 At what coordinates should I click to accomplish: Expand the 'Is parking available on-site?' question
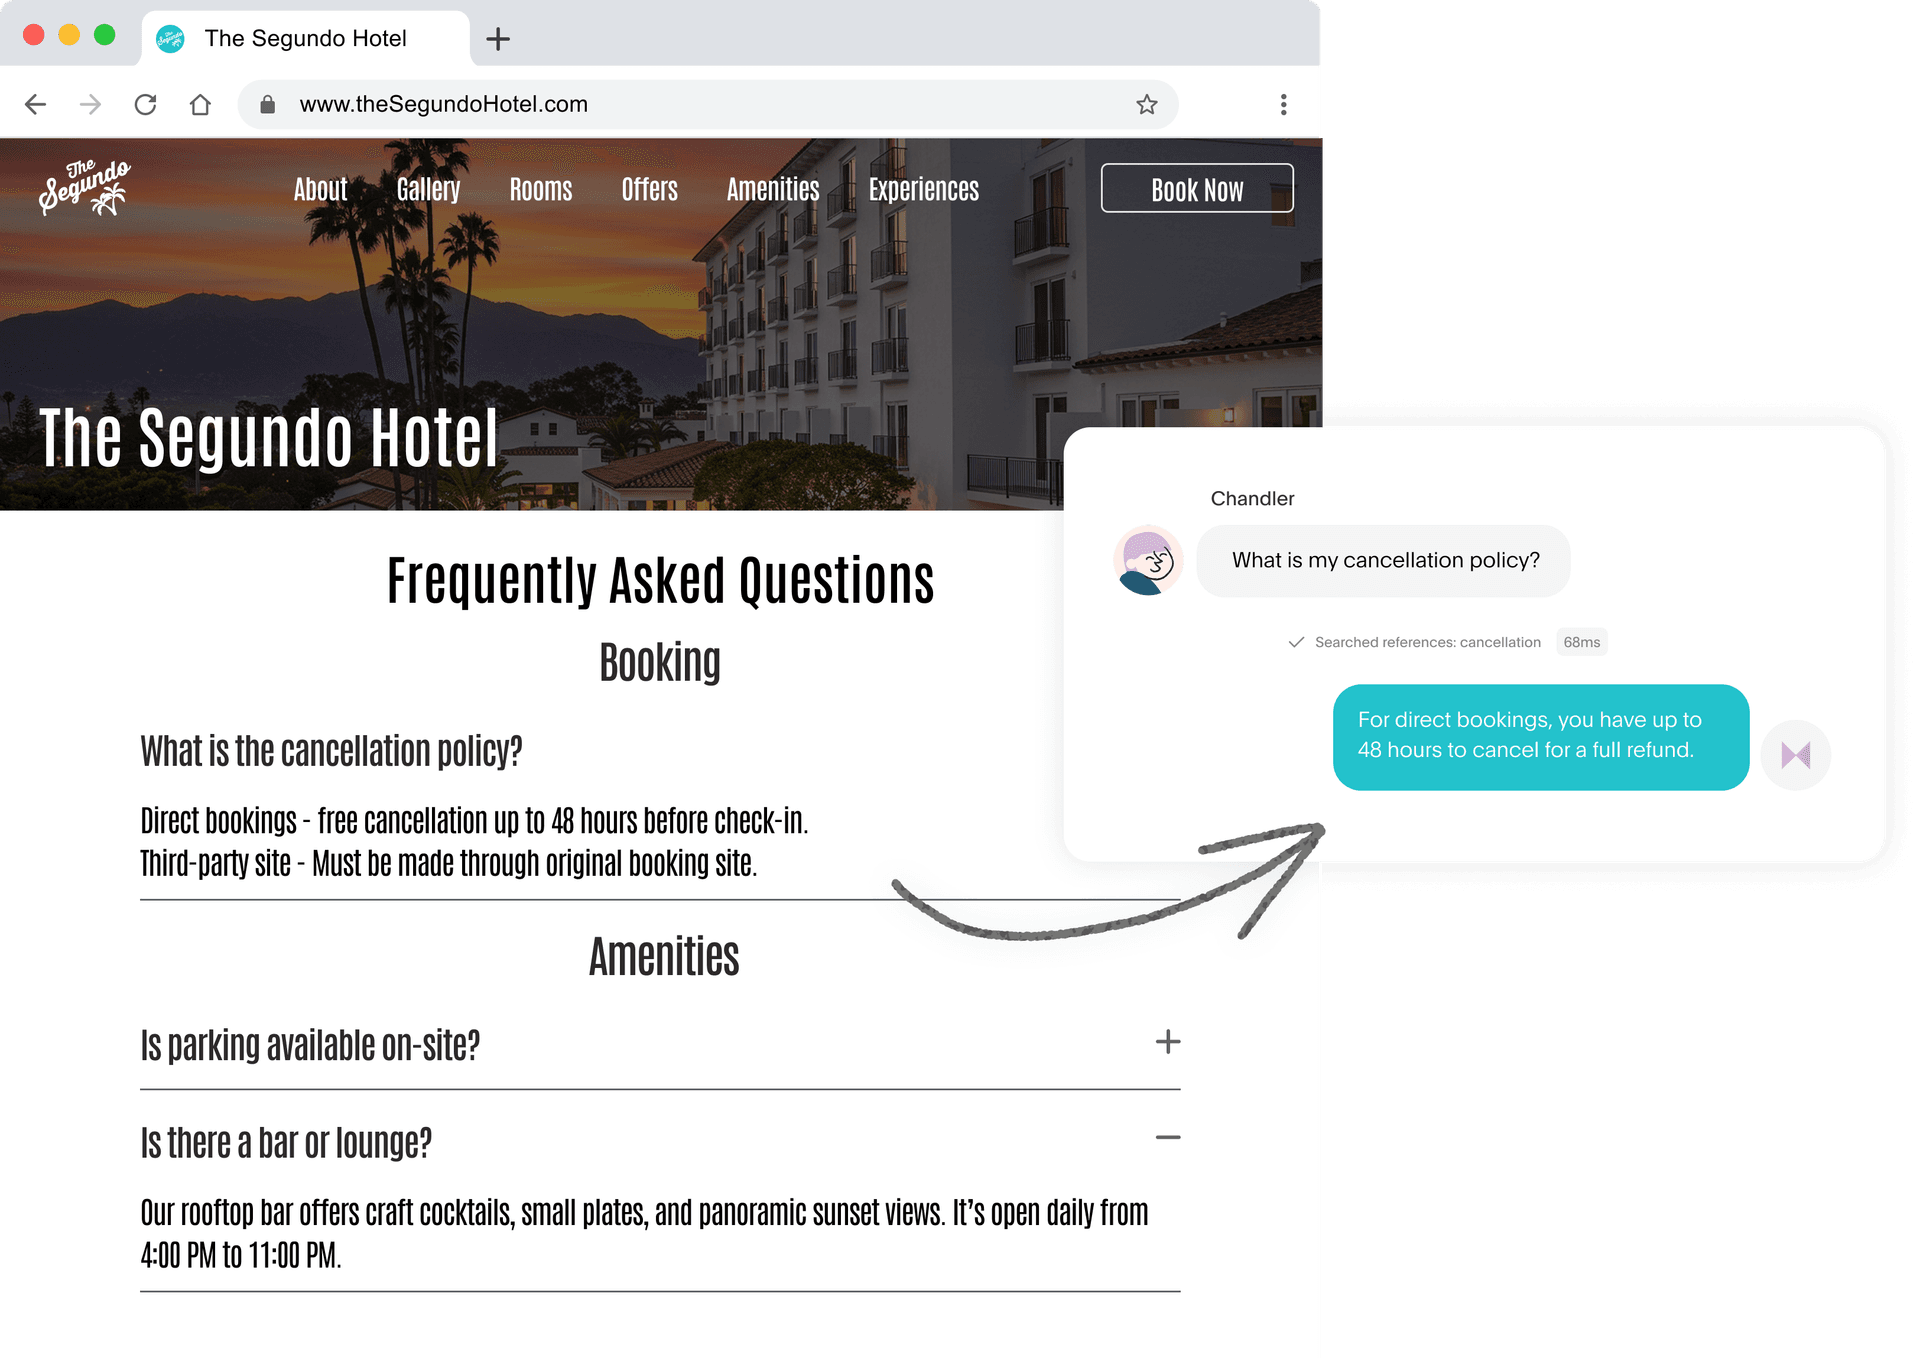pos(1166,1043)
